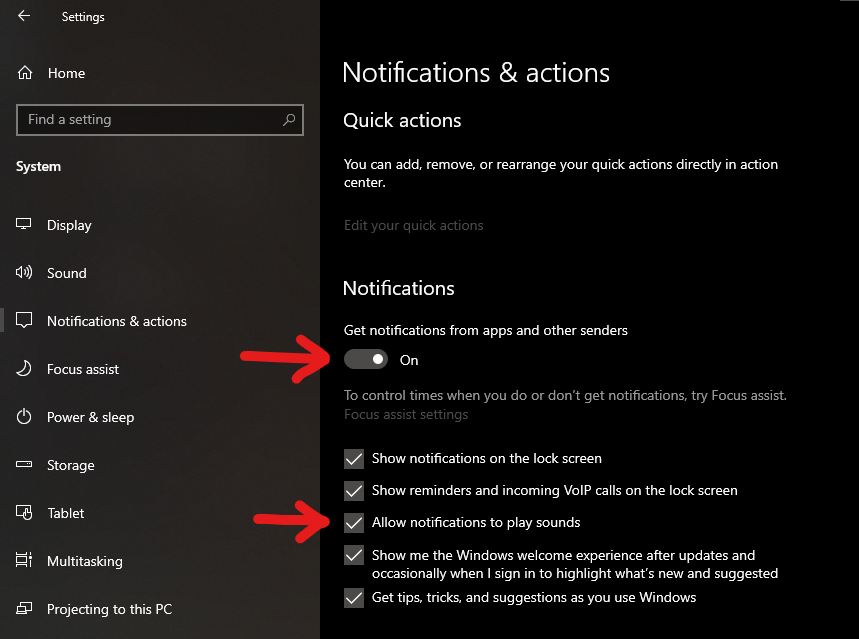Click the 'On' label beside toggle

coord(409,360)
